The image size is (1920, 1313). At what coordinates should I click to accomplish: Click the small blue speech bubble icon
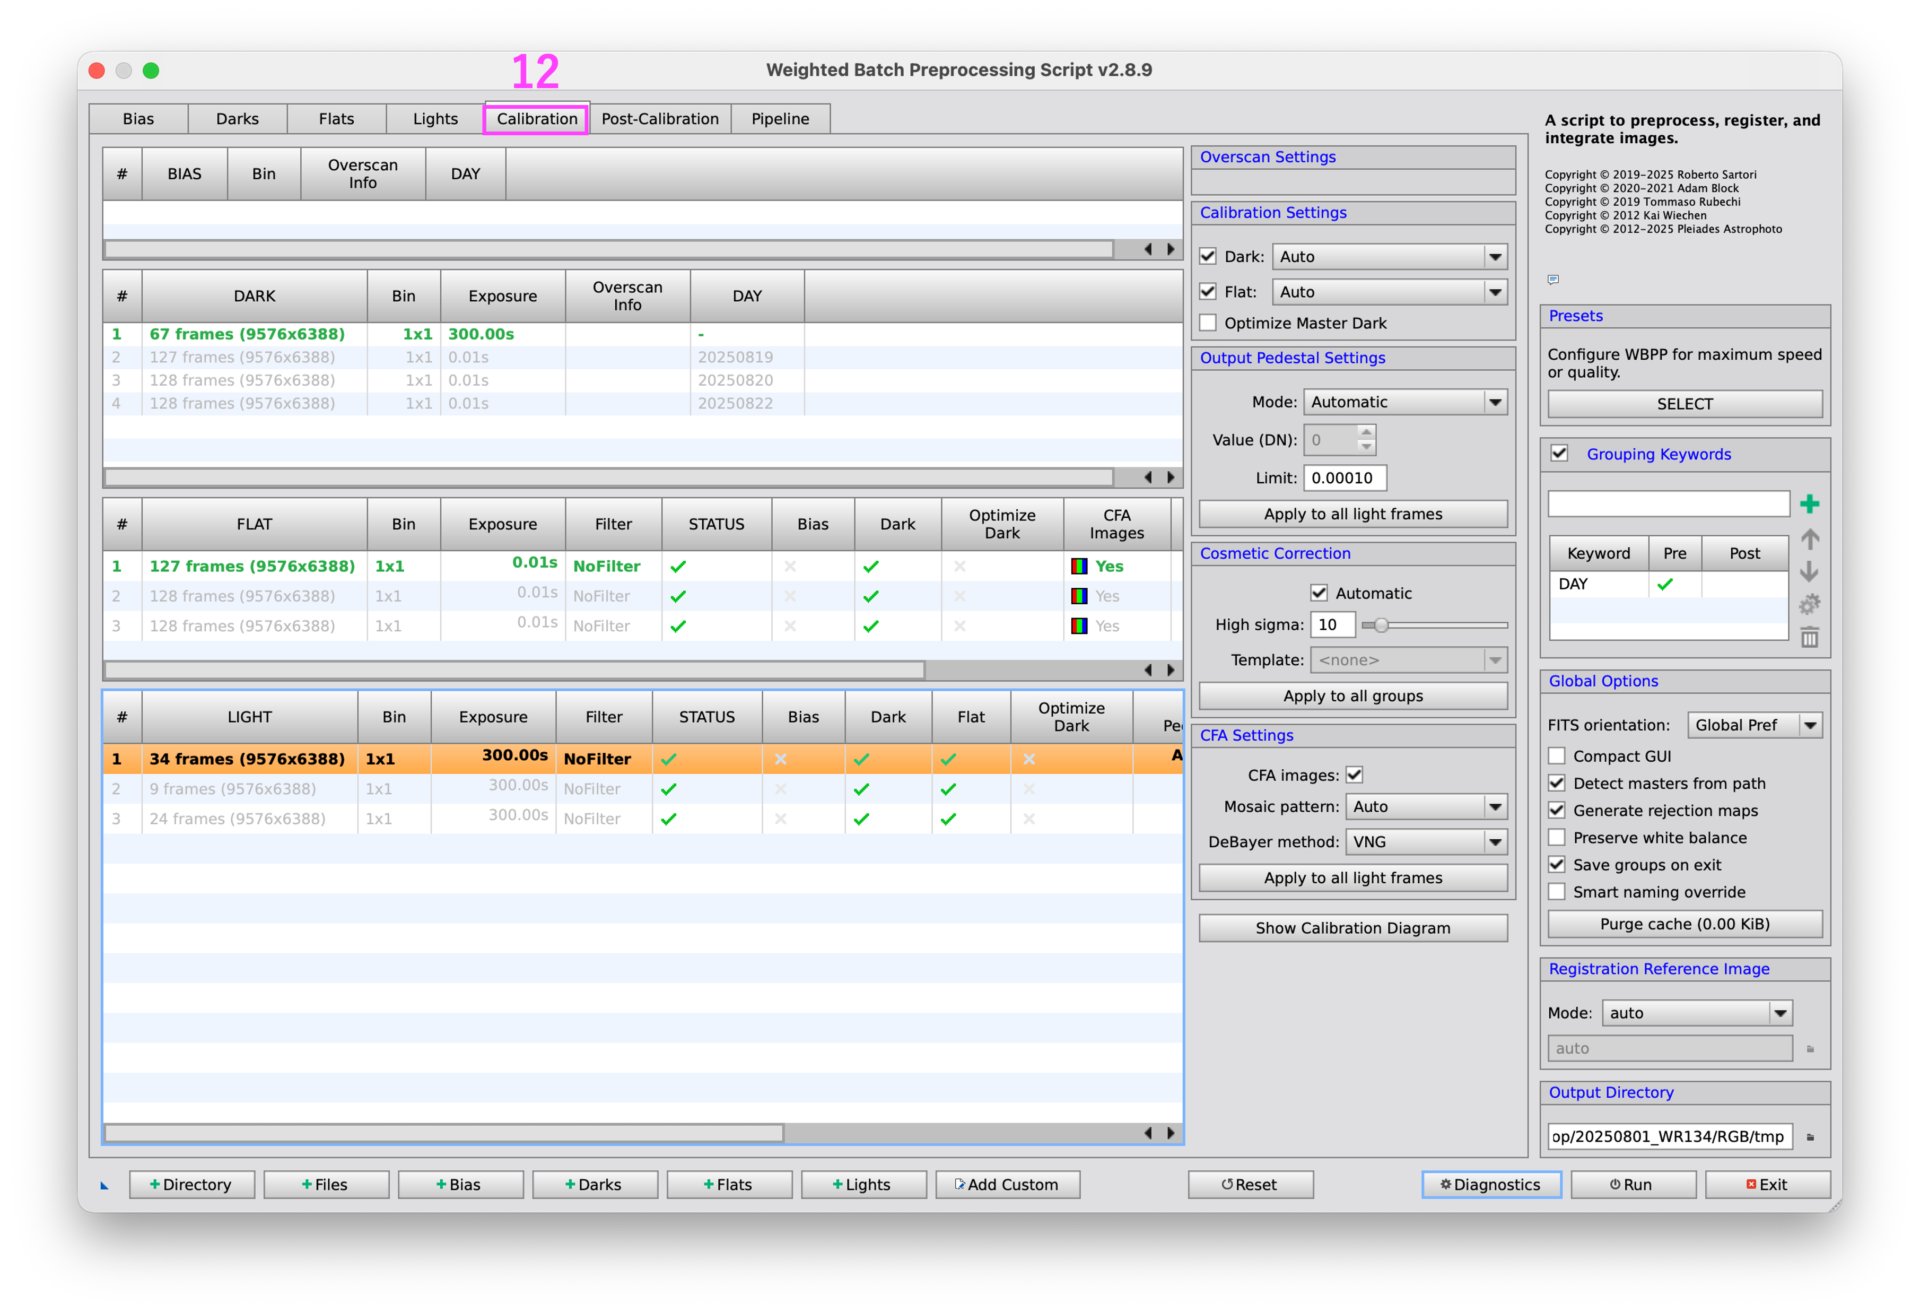pos(1553,280)
